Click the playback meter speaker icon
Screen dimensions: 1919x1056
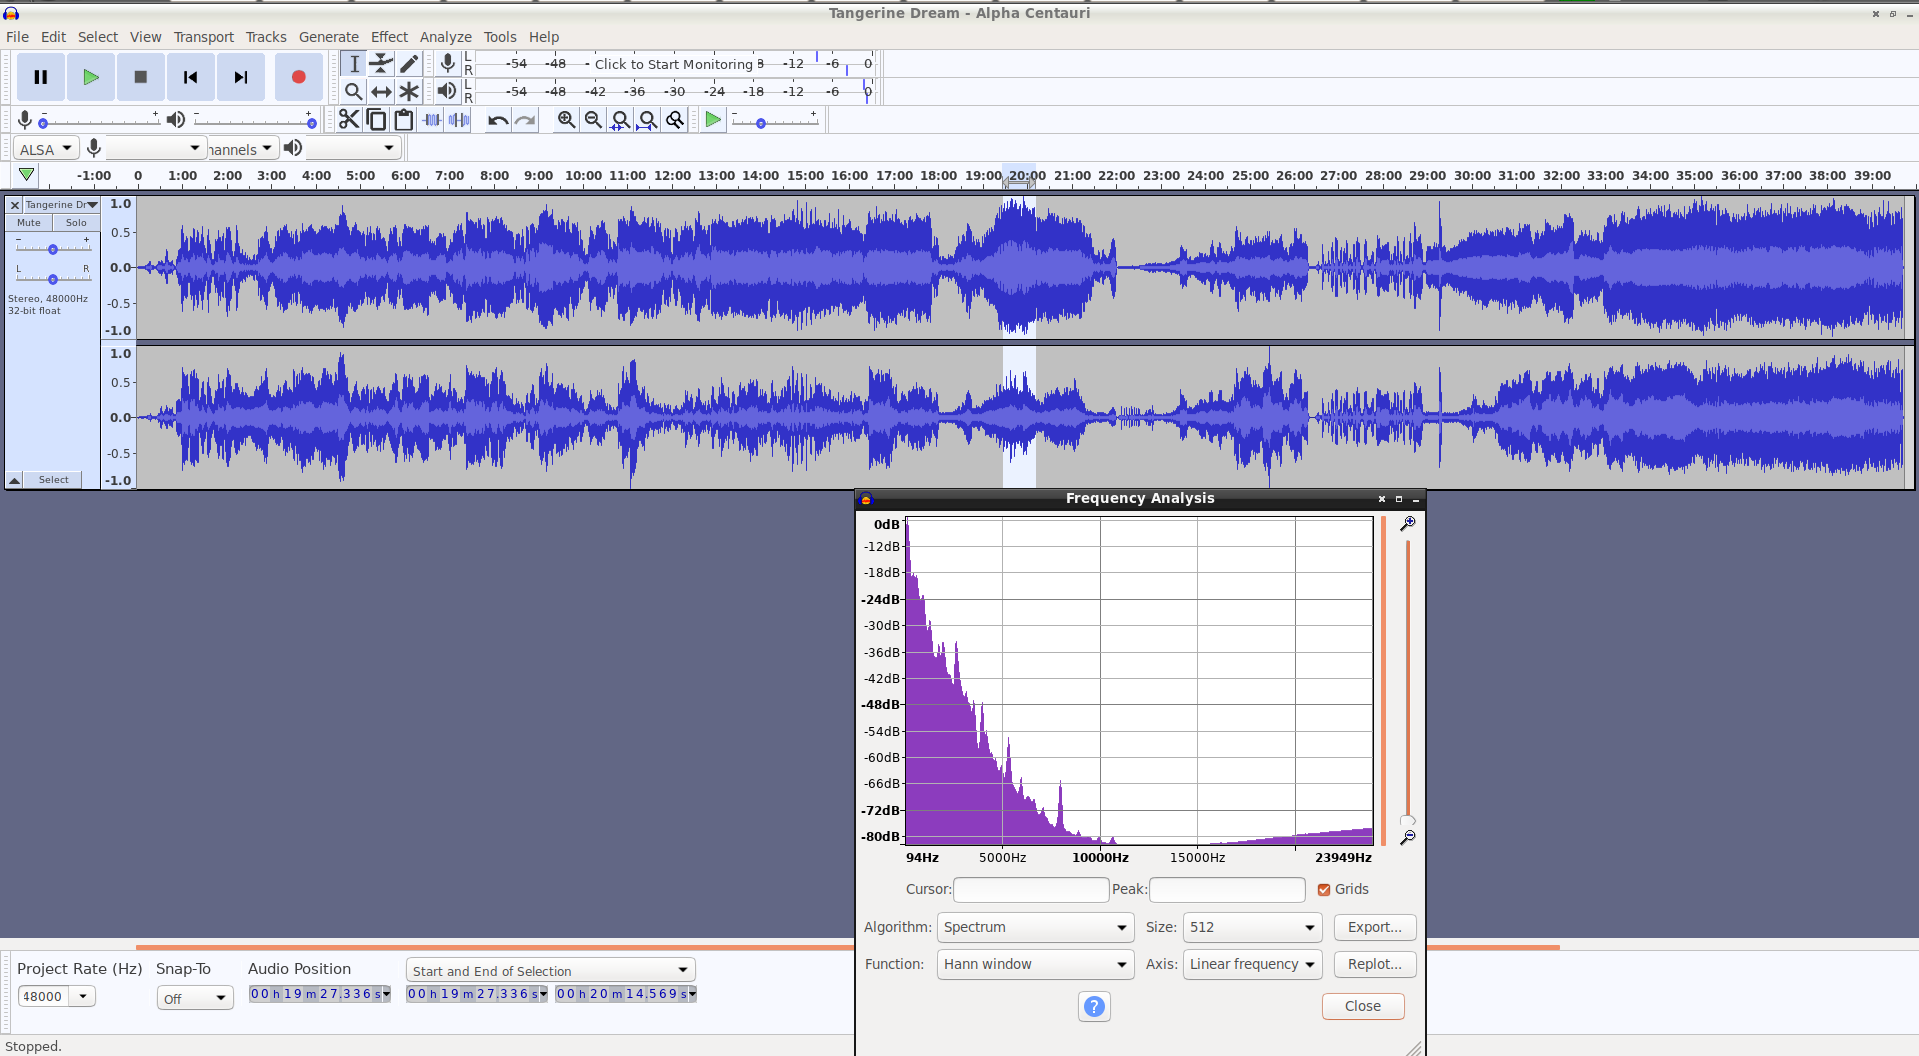[447, 91]
